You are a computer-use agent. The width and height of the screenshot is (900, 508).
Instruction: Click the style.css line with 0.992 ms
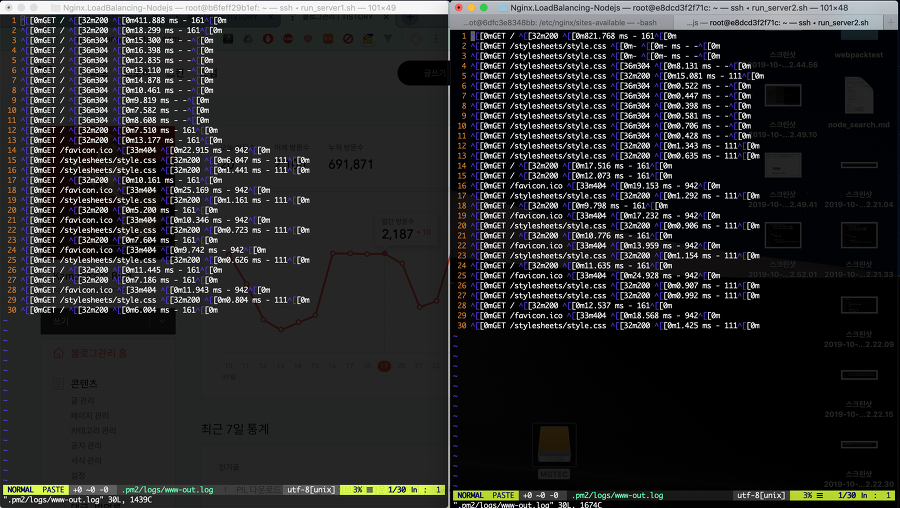tap(615, 296)
